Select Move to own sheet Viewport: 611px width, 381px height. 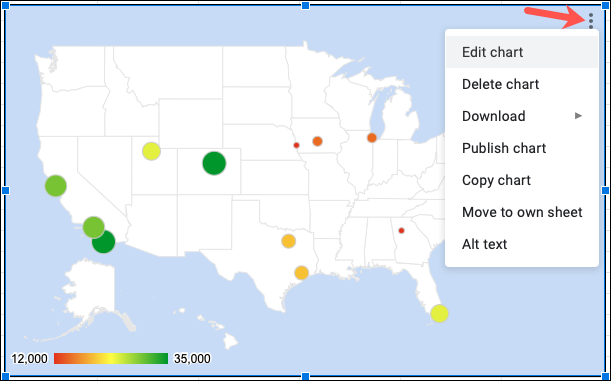pyautogui.click(x=522, y=212)
